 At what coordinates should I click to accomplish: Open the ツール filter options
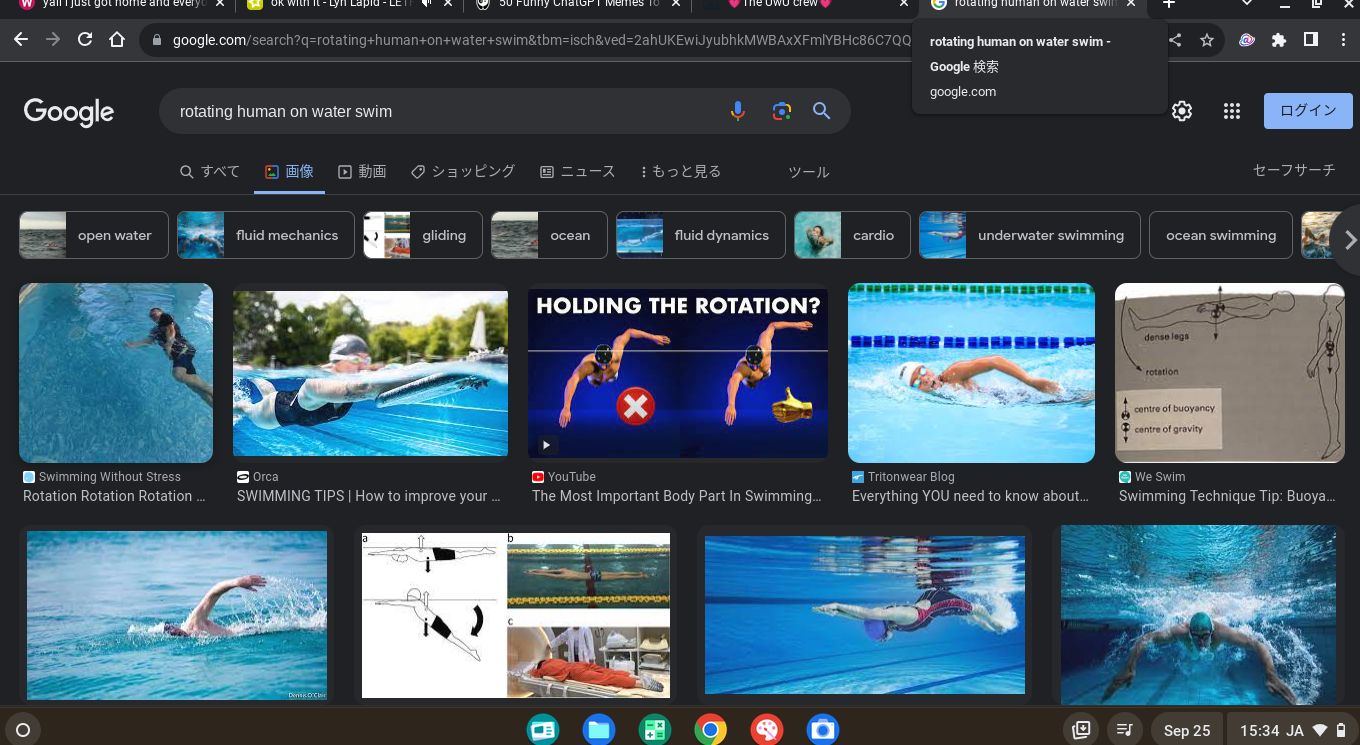click(808, 172)
